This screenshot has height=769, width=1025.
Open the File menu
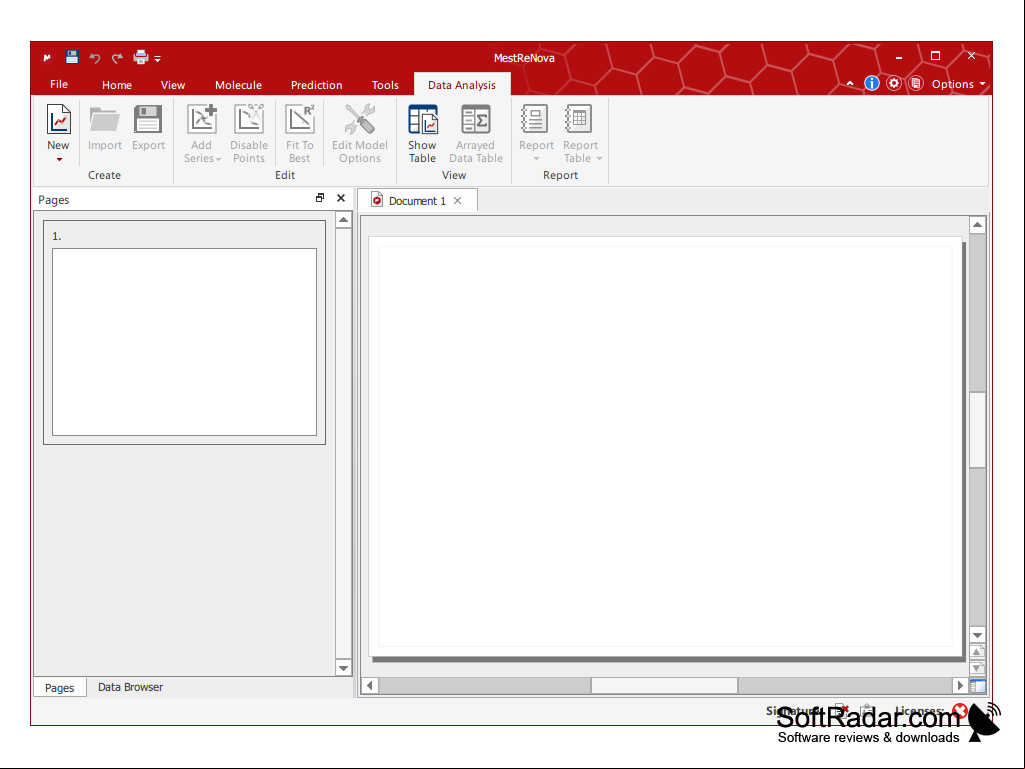pyautogui.click(x=59, y=84)
